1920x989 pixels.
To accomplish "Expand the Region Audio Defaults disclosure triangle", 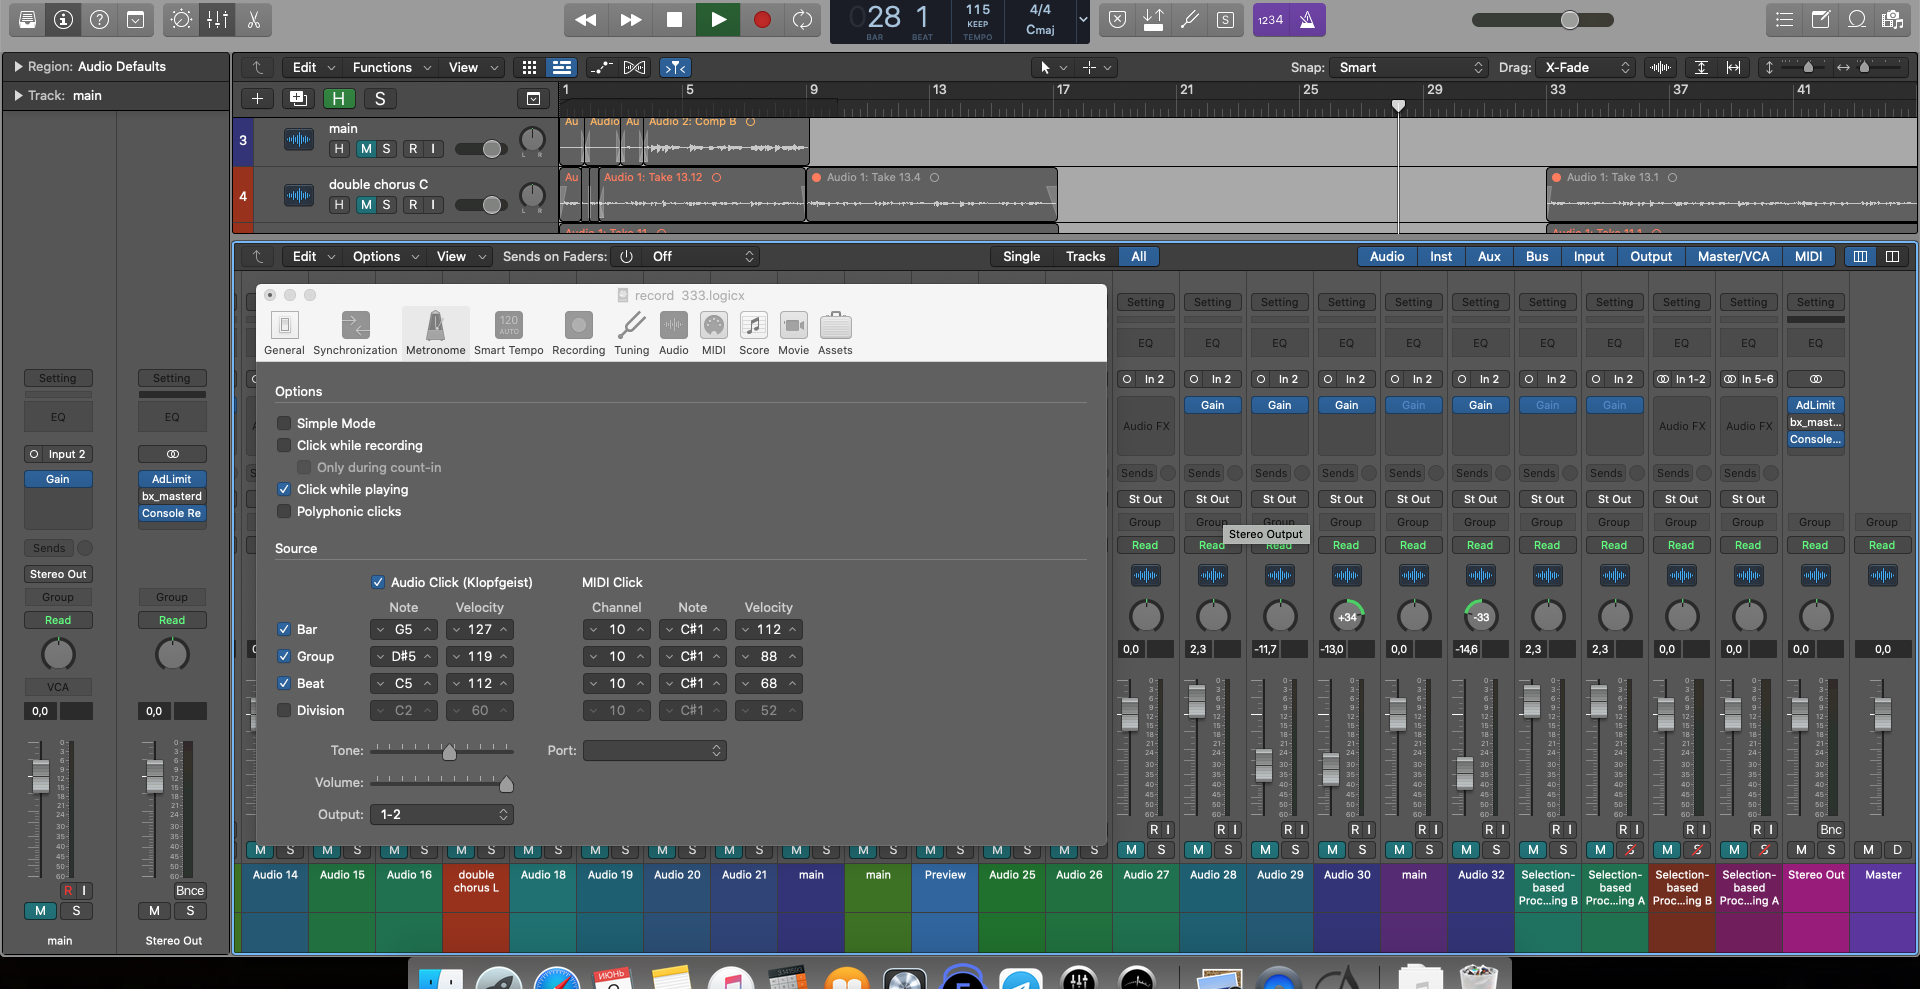I will click(18, 67).
